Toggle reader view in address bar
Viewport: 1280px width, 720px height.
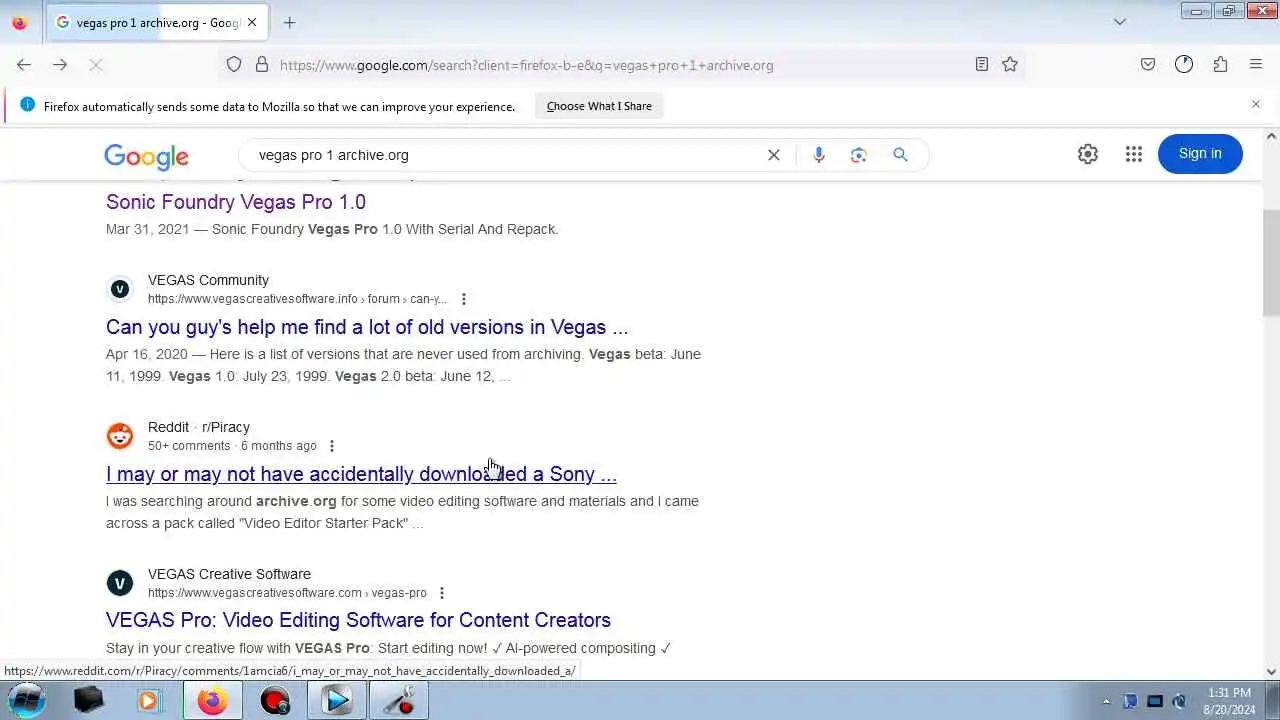[x=982, y=65]
